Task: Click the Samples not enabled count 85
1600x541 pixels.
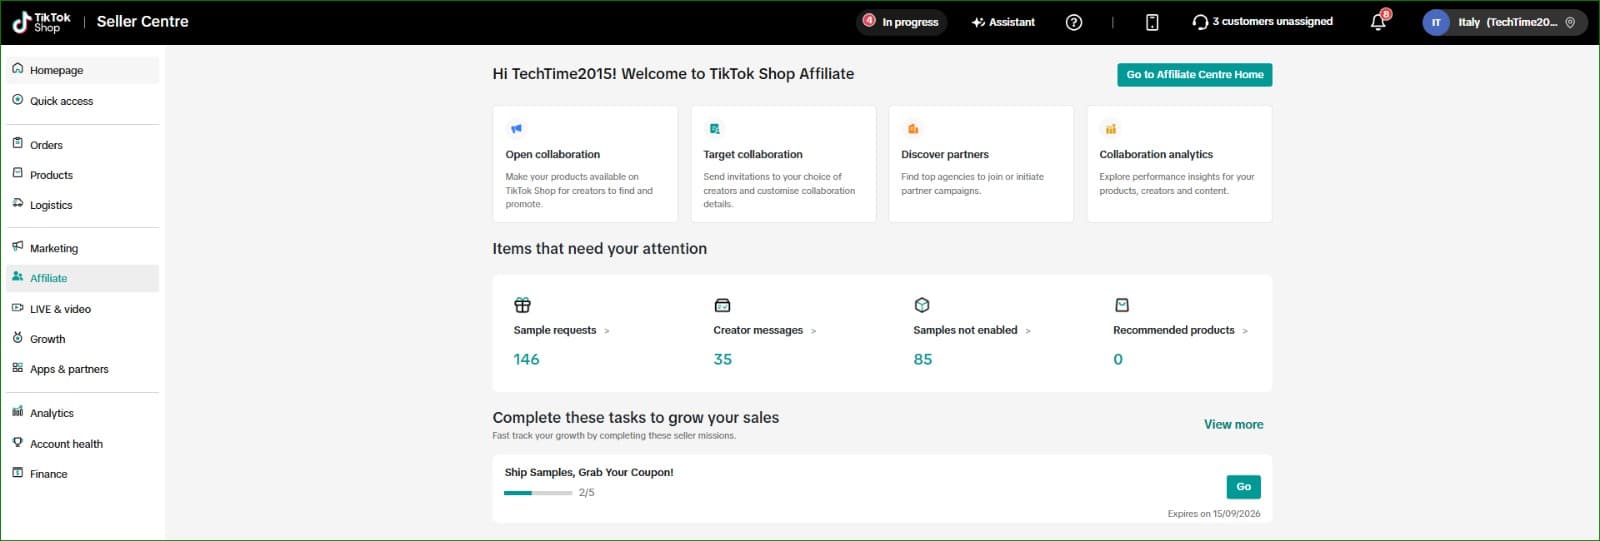Action: tap(922, 359)
